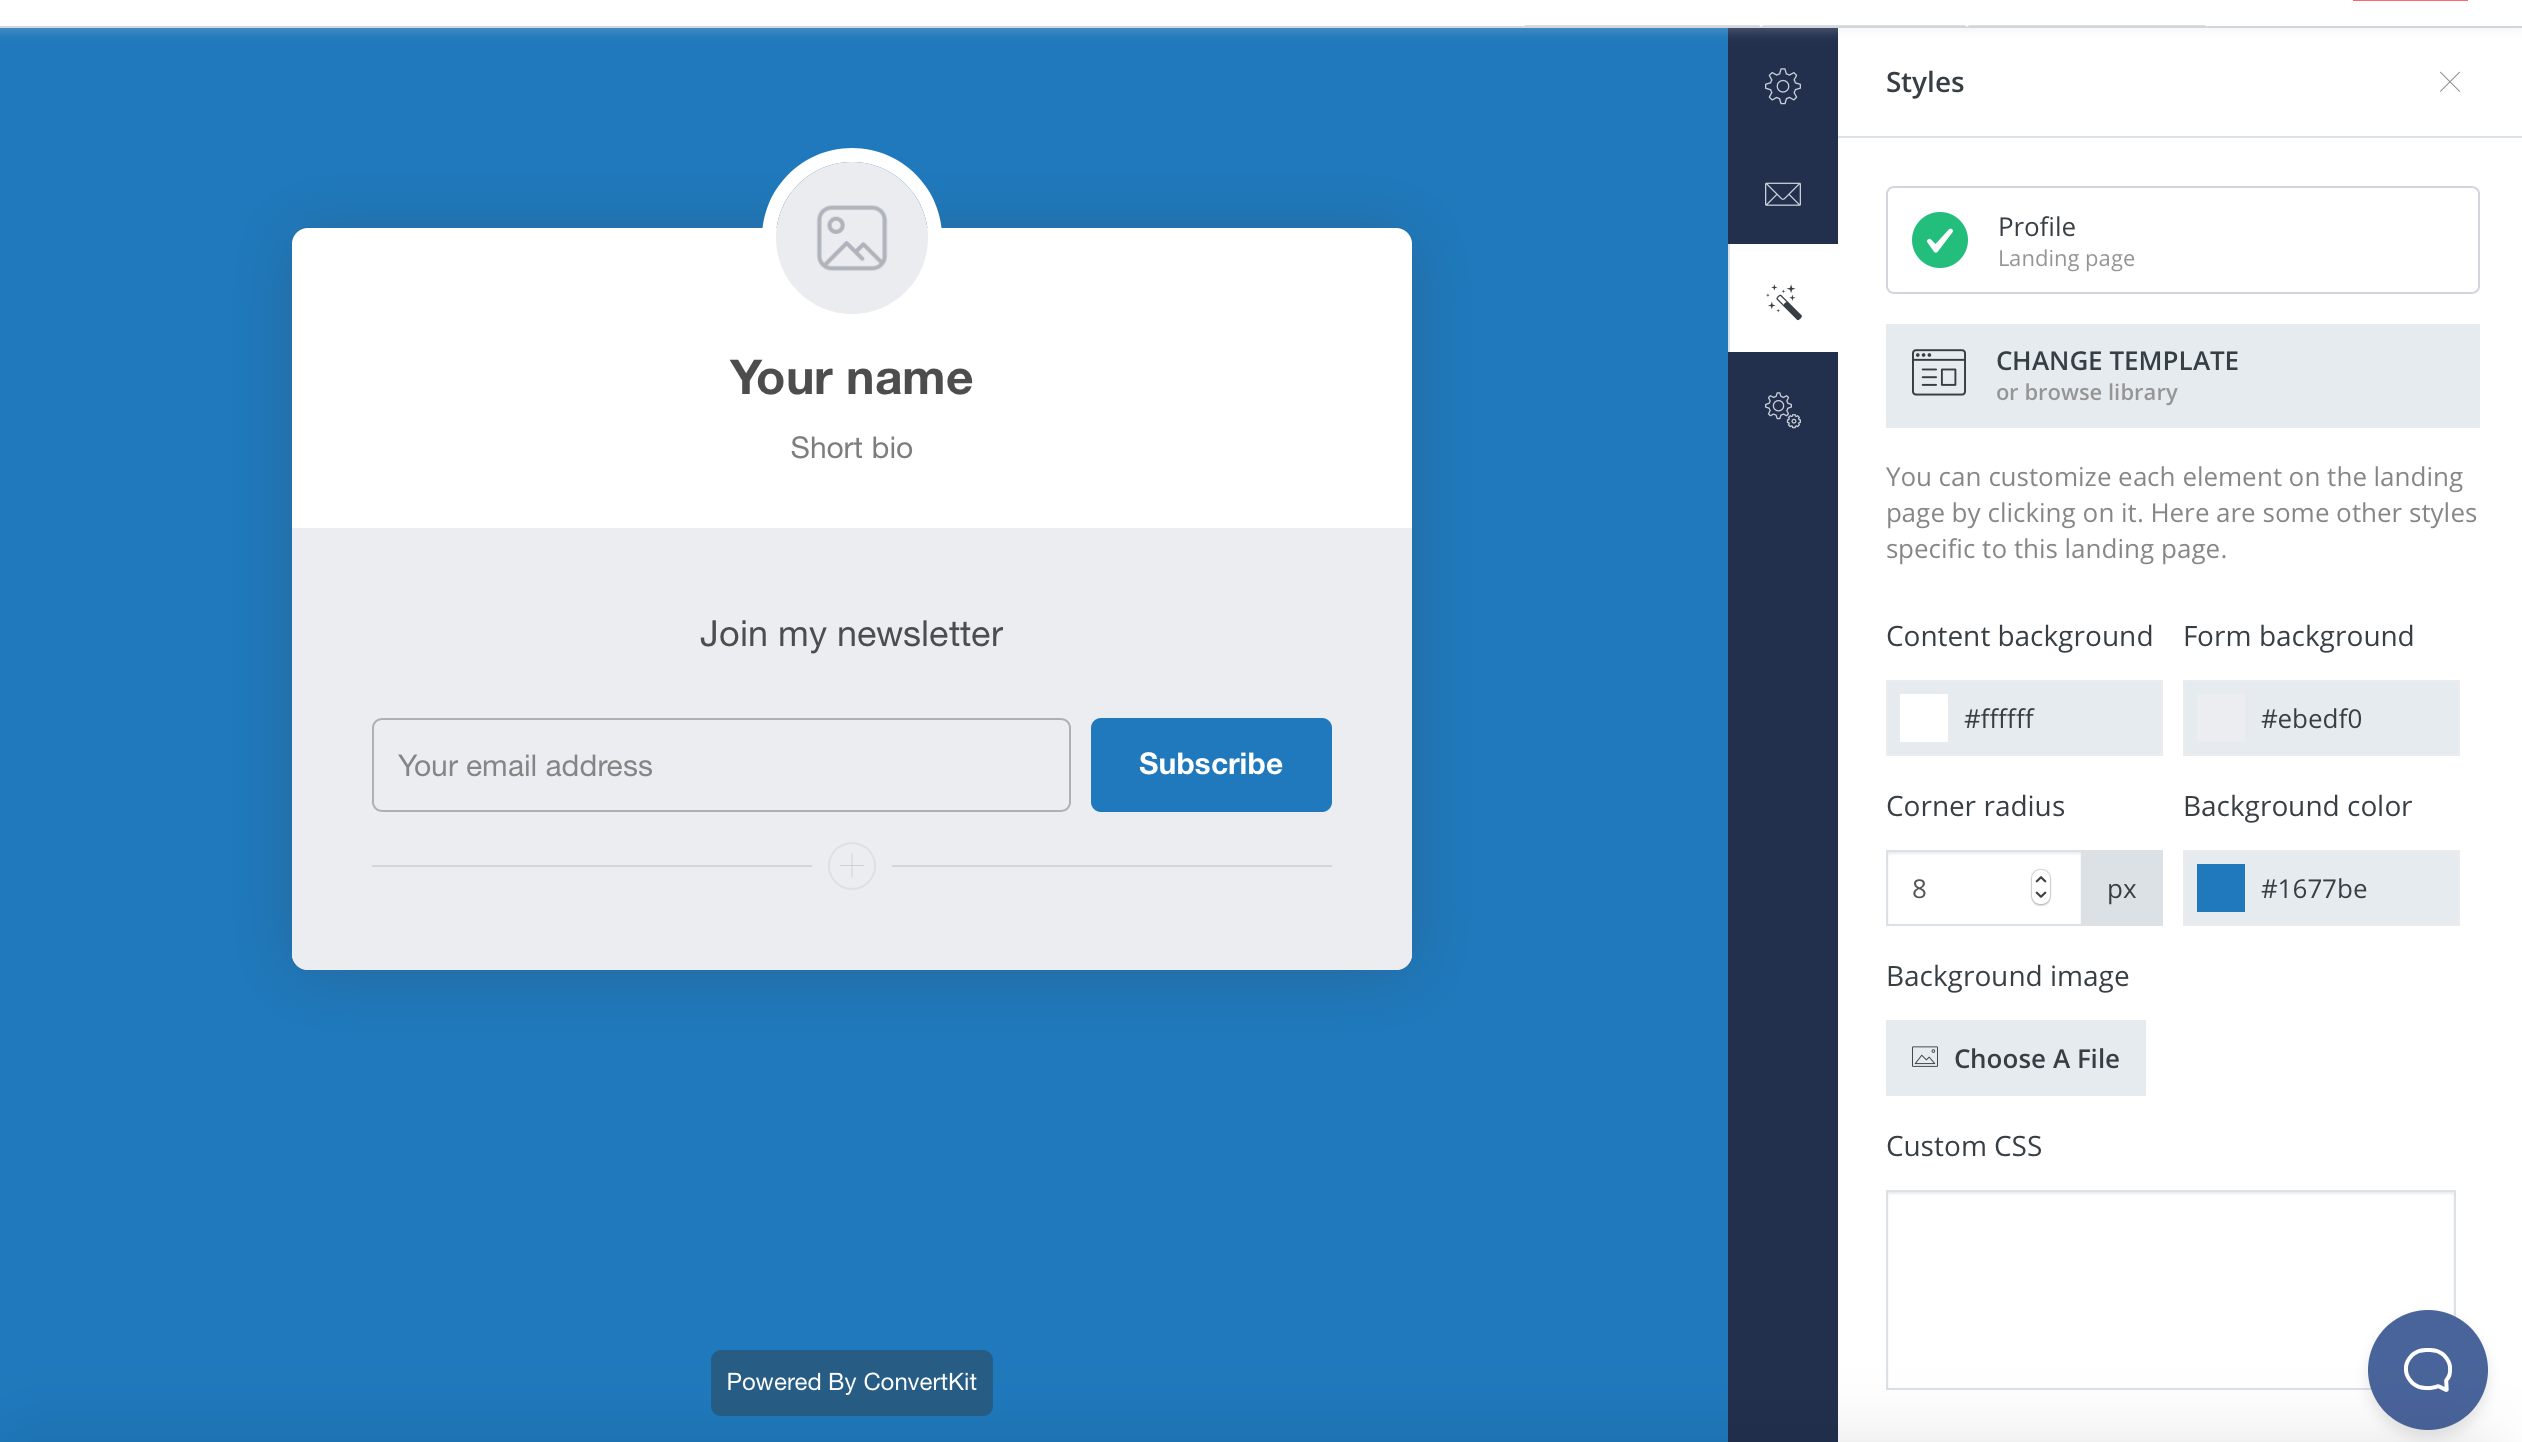Click the image icon in Choose A File
The width and height of the screenshot is (2522, 1442).
(x=1924, y=1057)
